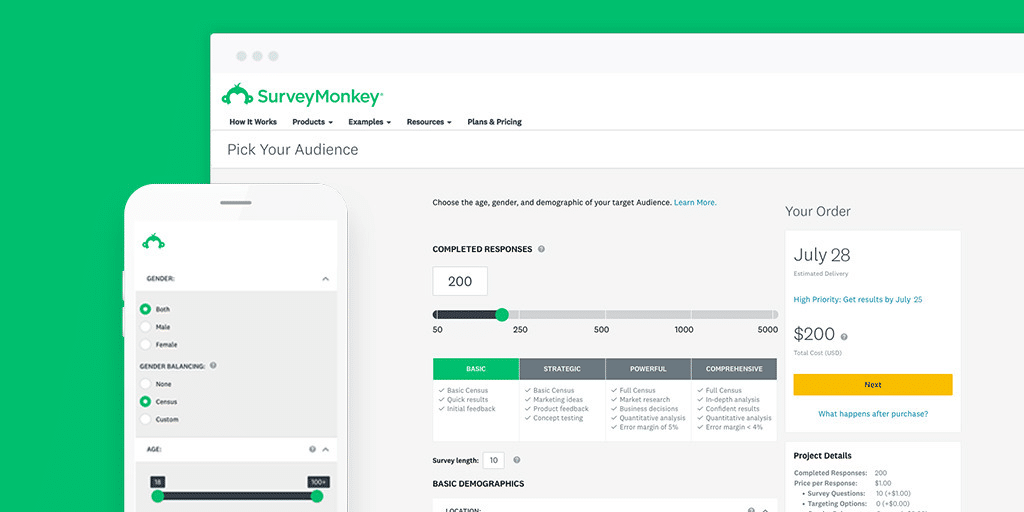The width and height of the screenshot is (1024, 512).
Task: Select the Powerful plan tab
Action: pyautogui.click(x=648, y=369)
